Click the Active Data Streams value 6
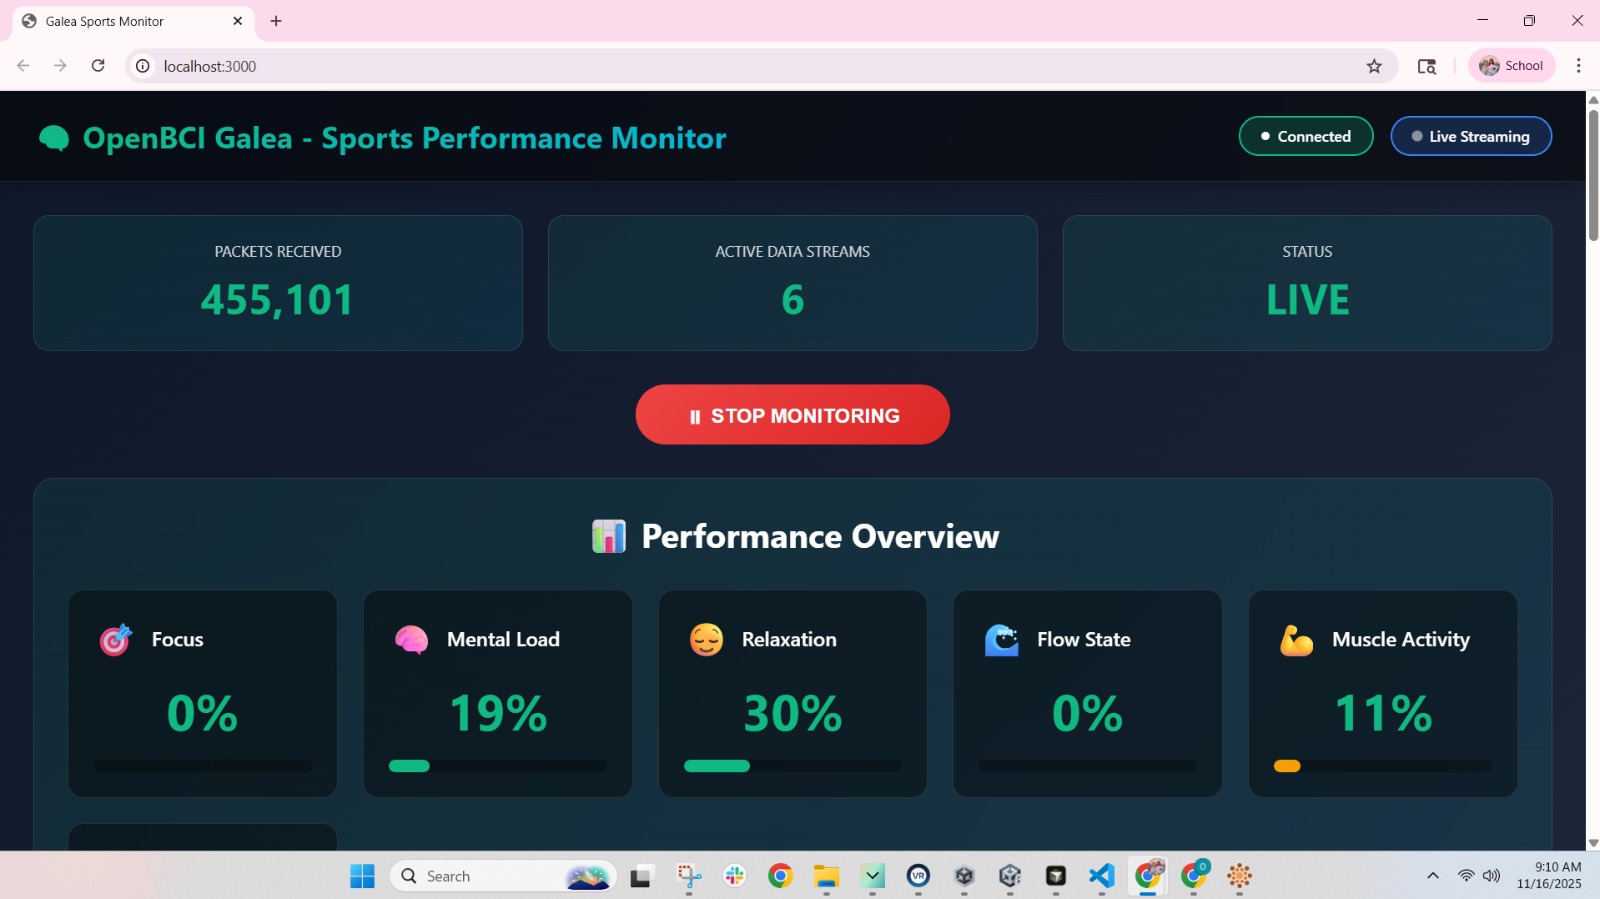 (793, 300)
